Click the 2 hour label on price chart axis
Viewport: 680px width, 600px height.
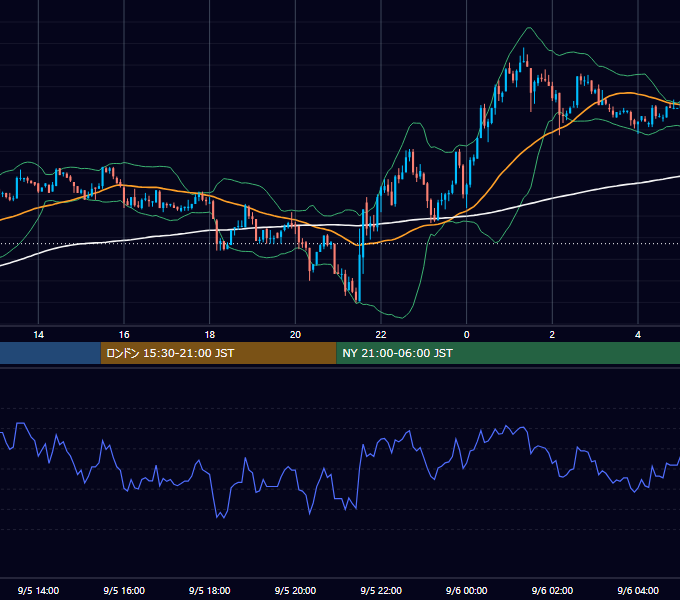552,335
